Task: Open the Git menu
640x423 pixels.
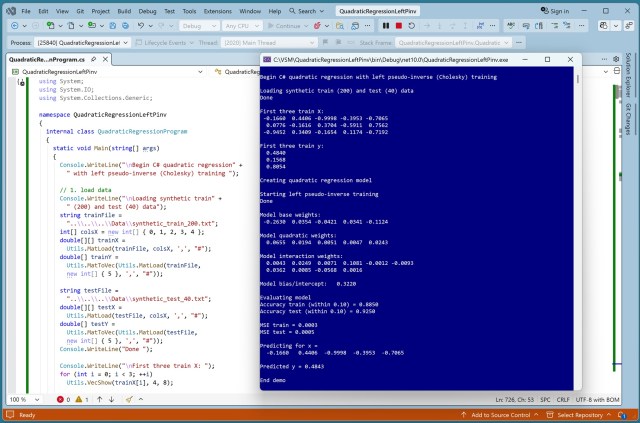Action: (80, 11)
